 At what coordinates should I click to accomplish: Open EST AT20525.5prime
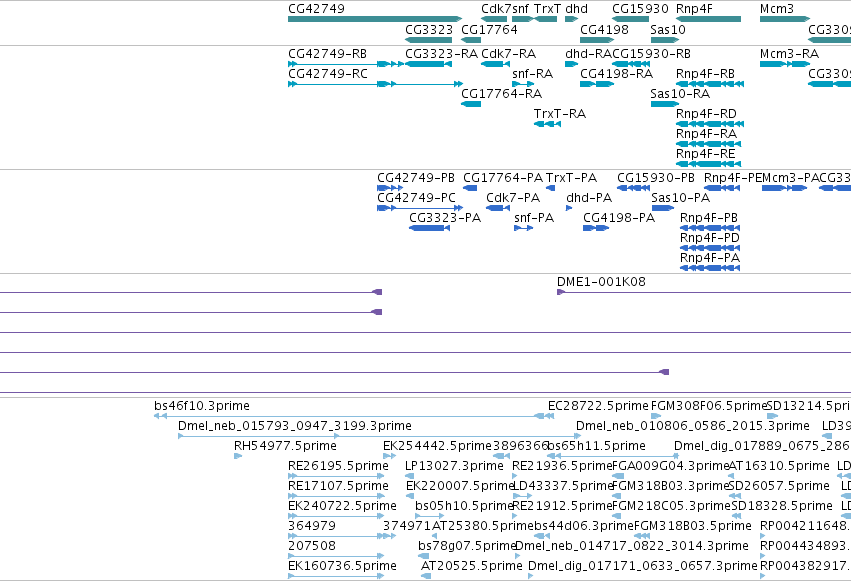point(472,566)
